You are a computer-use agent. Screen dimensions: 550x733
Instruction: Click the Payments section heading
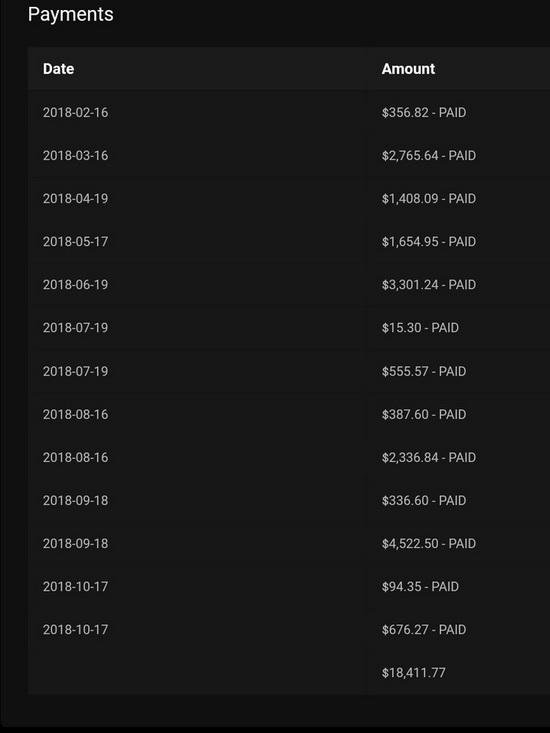coord(71,15)
